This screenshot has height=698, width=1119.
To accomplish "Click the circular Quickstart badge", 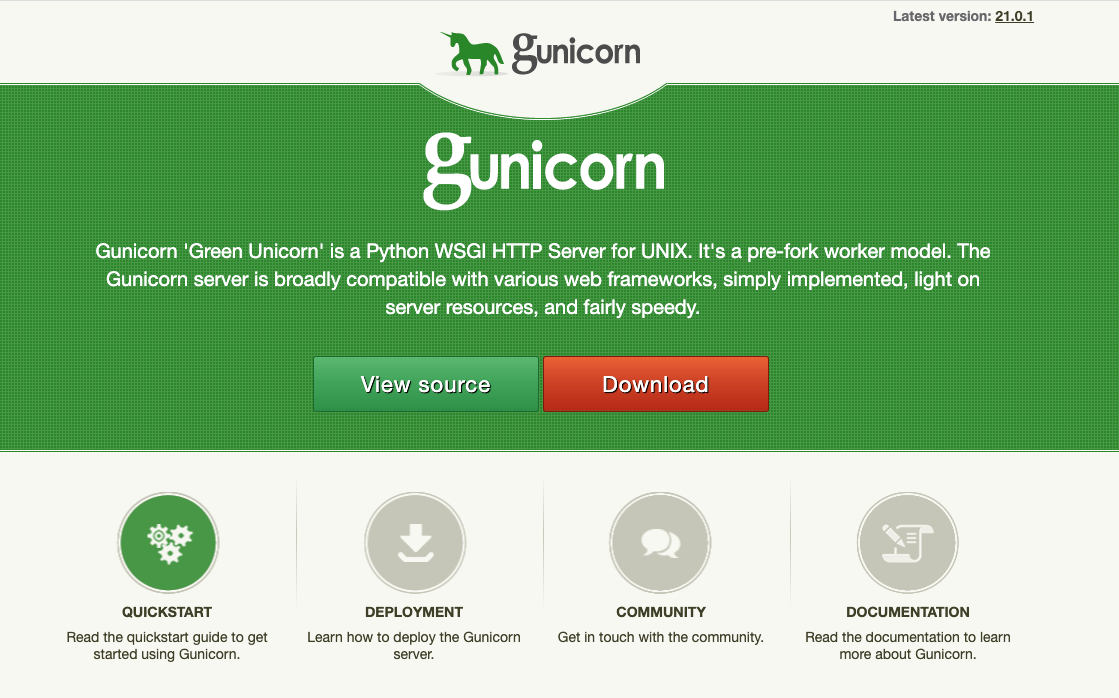I will point(167,542).
